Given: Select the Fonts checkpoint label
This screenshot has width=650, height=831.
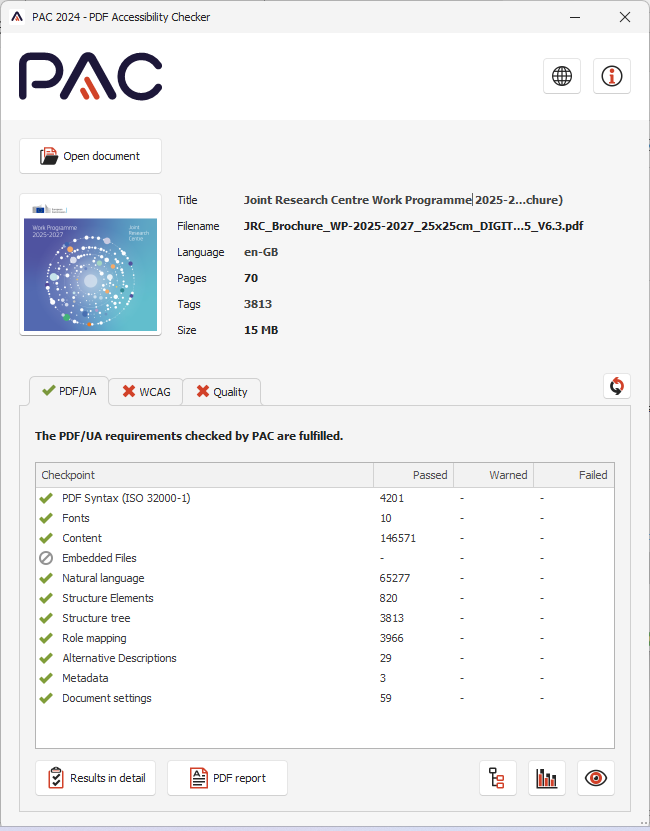Looking at the screenshot, I should (76, 518).
